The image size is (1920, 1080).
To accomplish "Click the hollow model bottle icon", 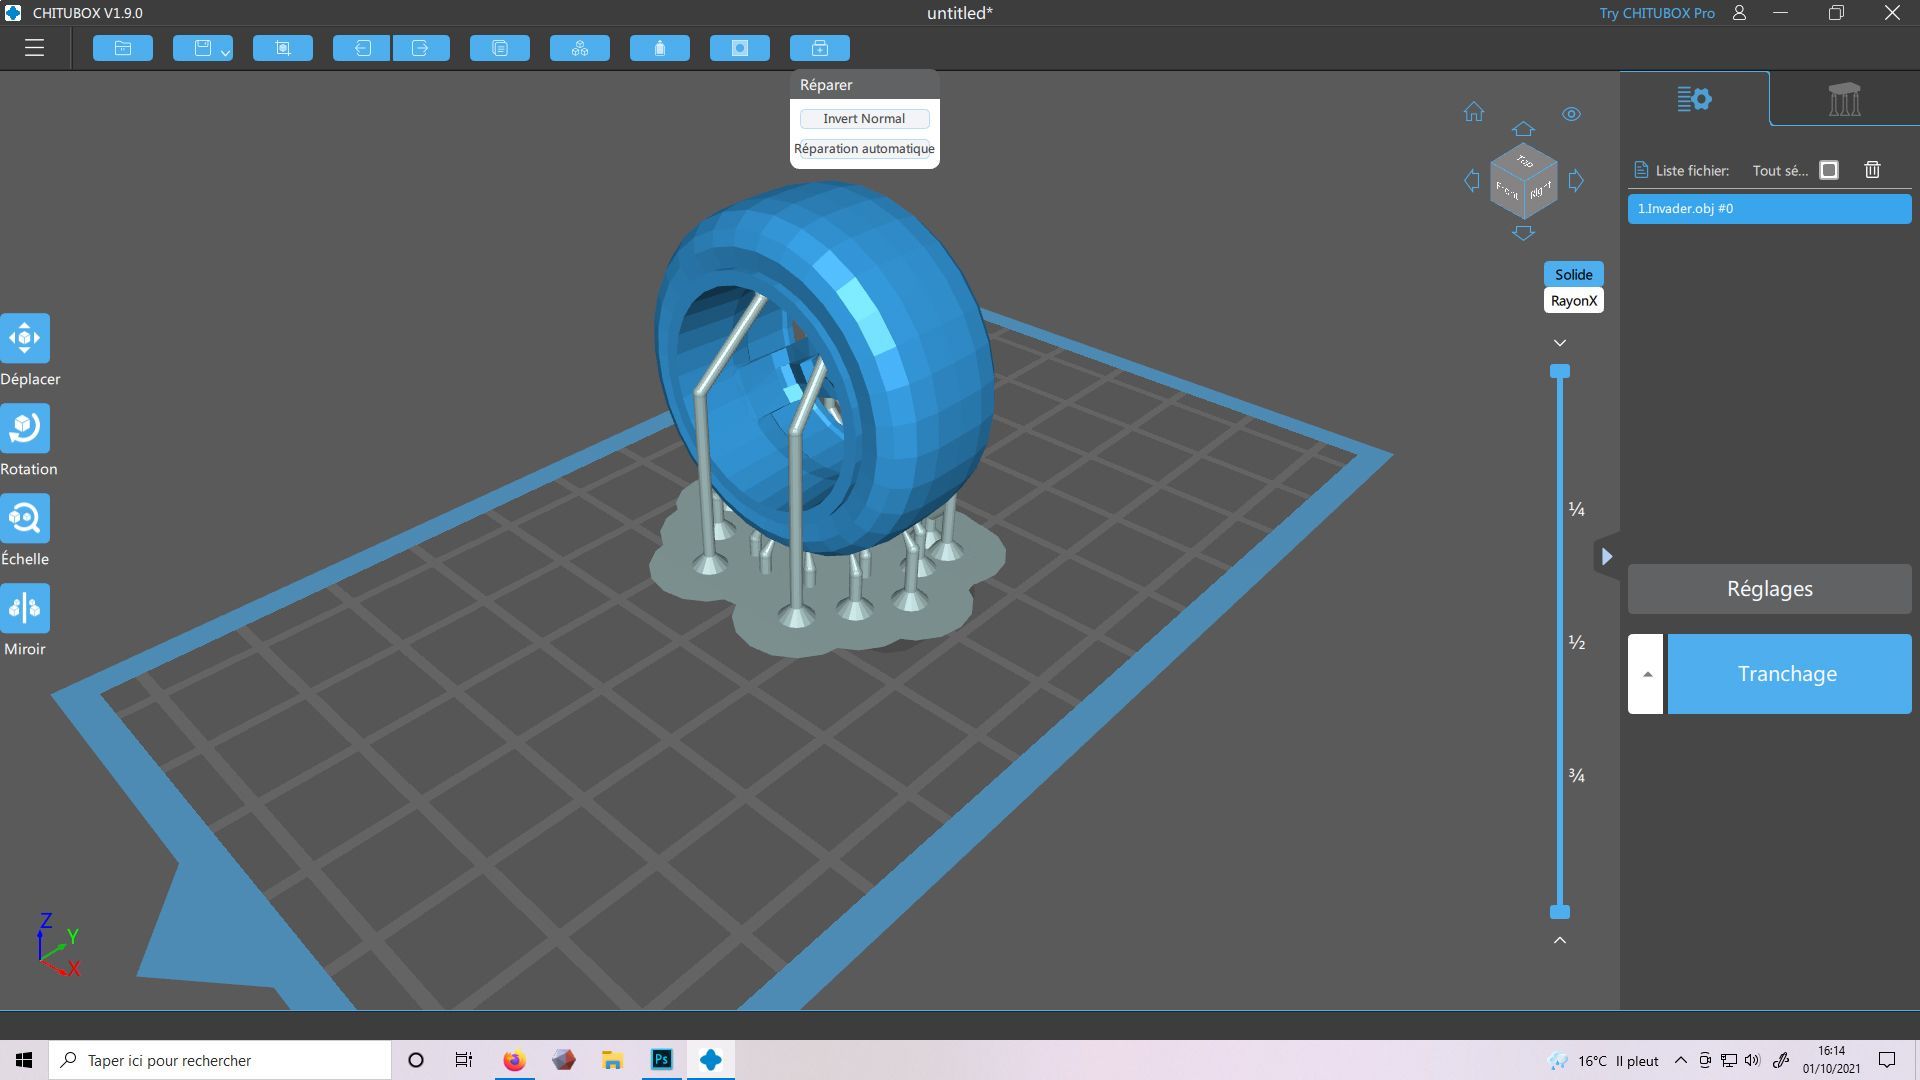I will (x=660, y=48).
